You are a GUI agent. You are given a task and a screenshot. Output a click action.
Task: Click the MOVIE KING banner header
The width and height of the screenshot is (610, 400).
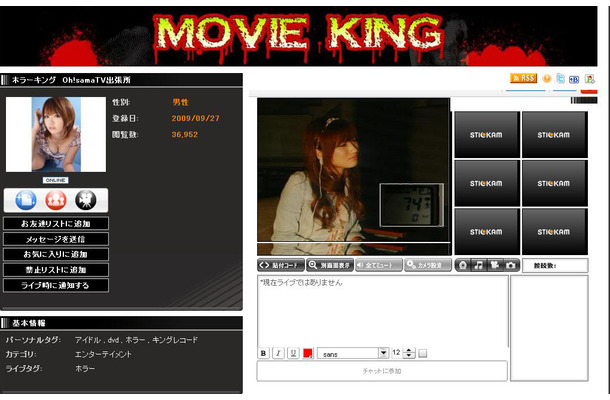pyautogui.click(x=298, y=36)
